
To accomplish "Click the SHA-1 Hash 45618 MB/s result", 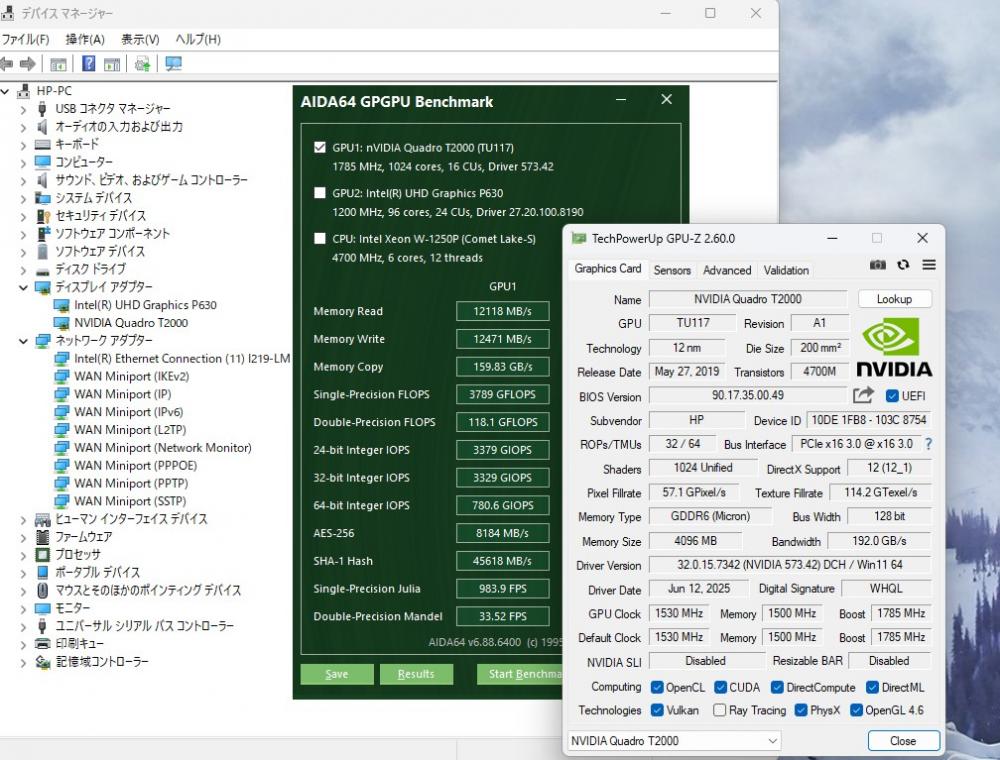I will pyautogui.click(x=503, y=561).
